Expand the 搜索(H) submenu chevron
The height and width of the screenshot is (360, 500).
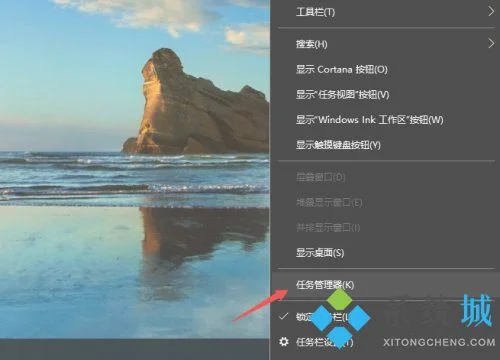click(491, 43)
